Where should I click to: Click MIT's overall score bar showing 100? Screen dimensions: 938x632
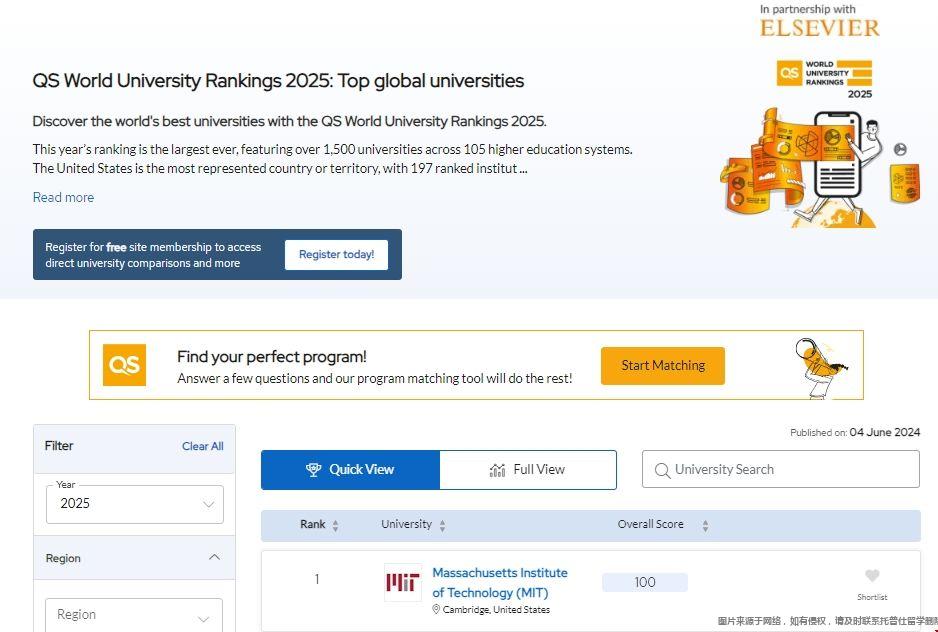coord(644,581)
